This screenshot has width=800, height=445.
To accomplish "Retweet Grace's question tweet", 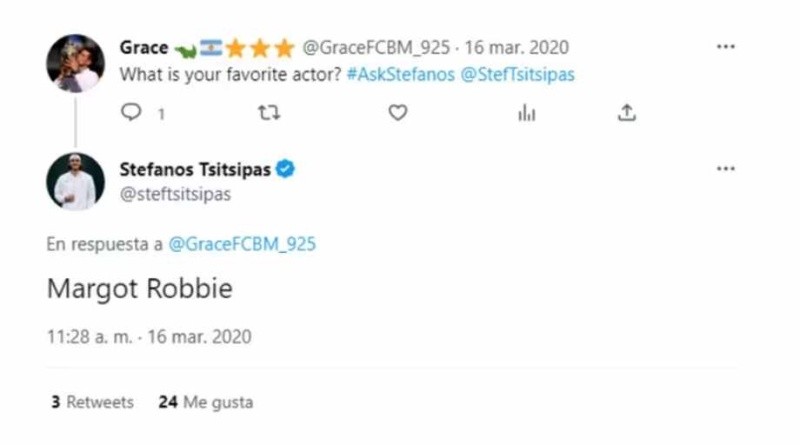I will (268, 113).
